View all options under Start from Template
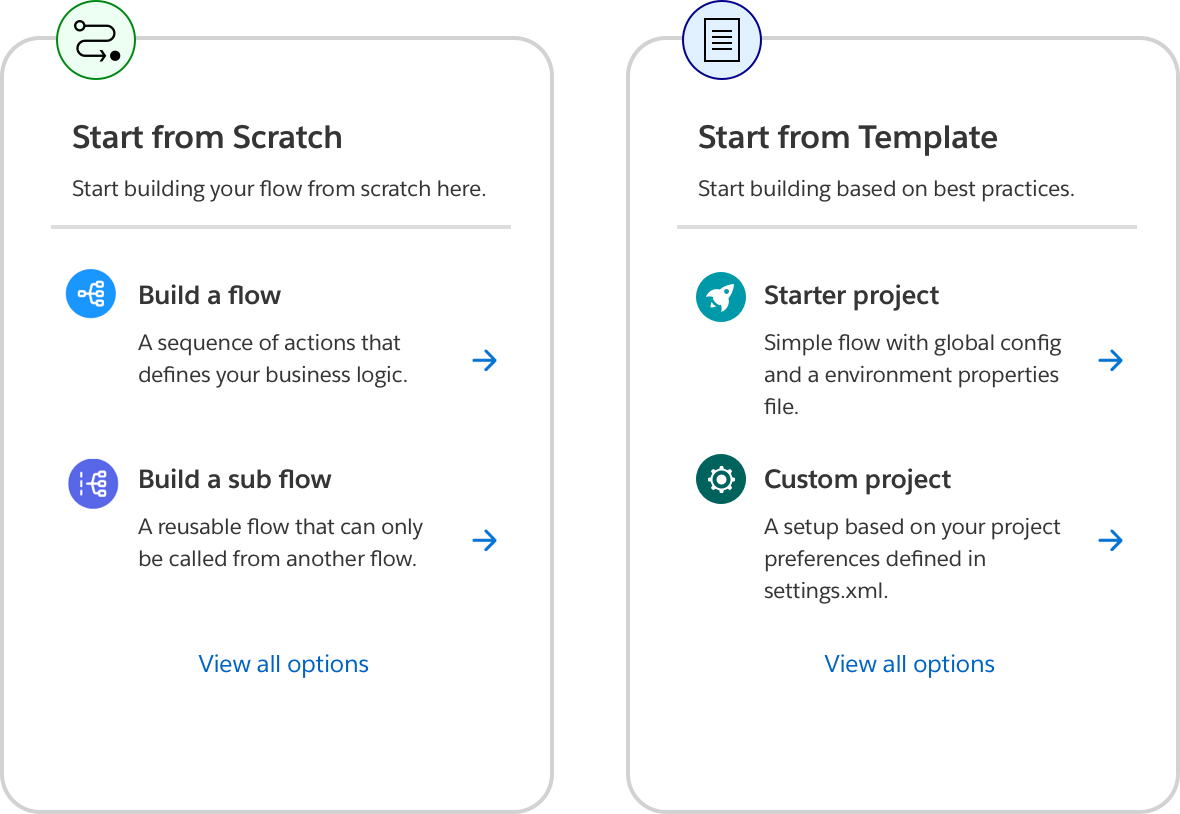Screen dimensions: 1180x814 [x=909, y=663]
